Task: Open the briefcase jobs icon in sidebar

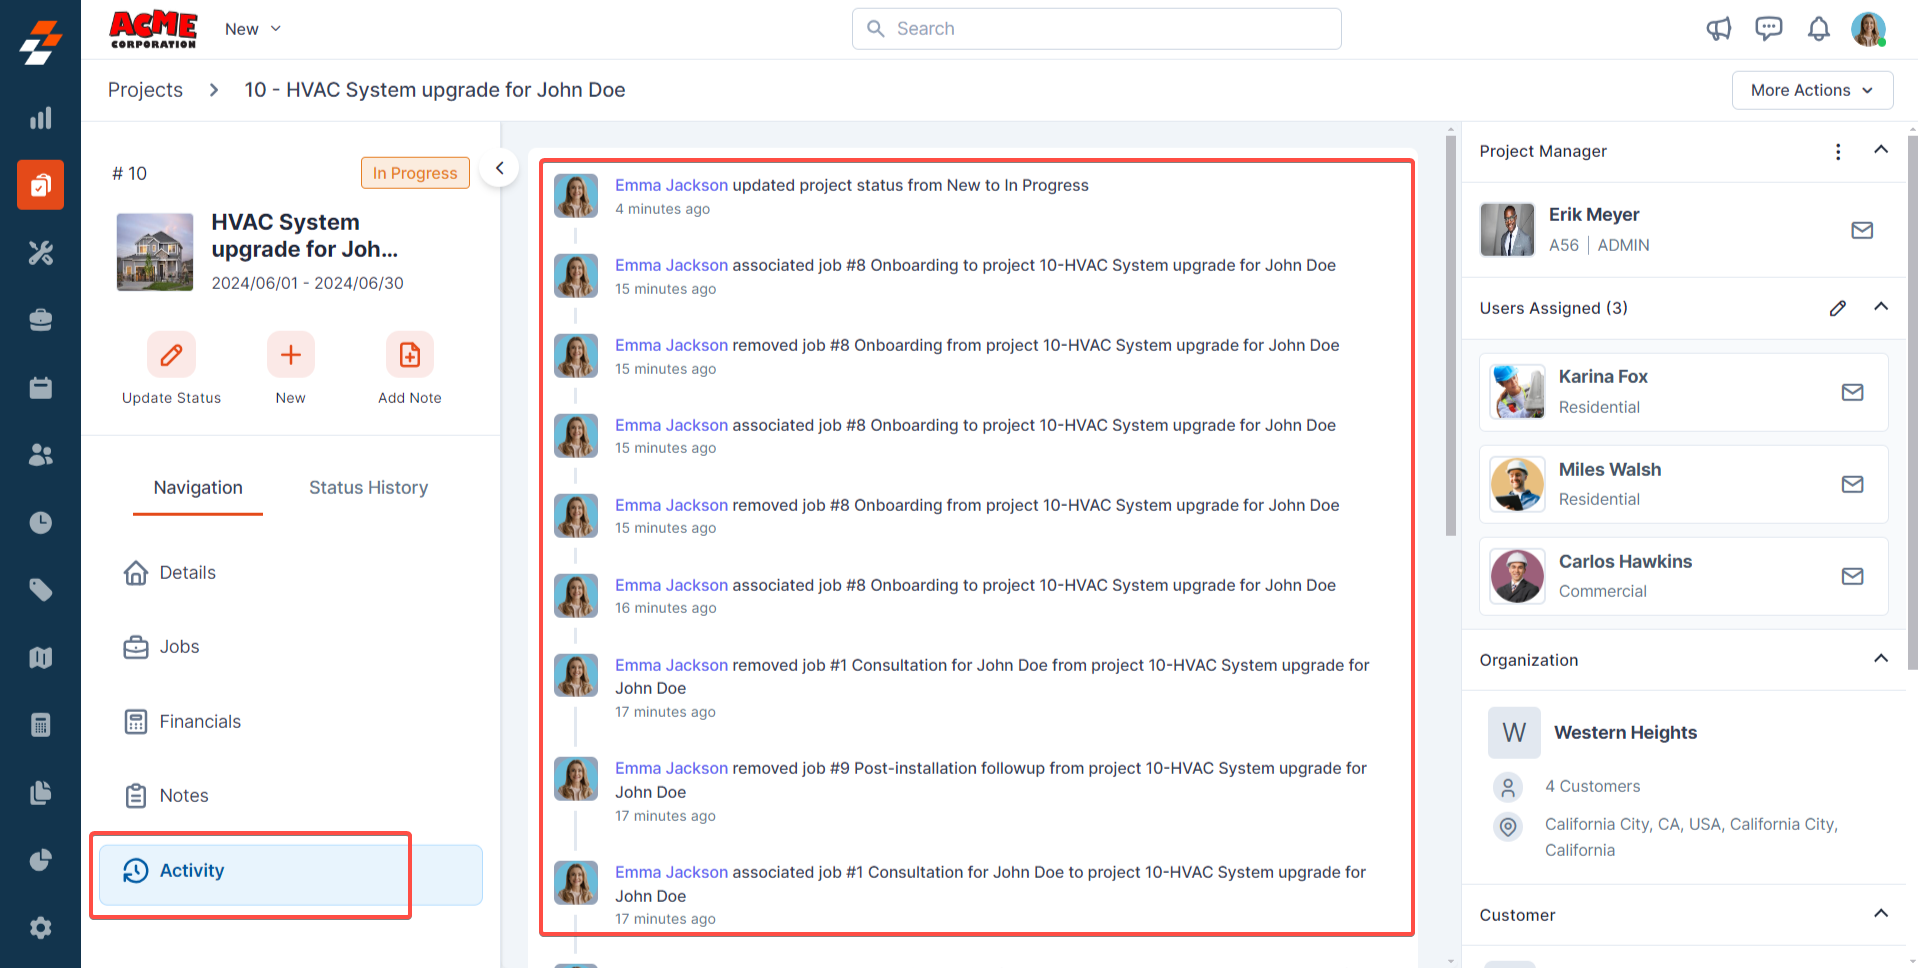Action: (40, 320)
